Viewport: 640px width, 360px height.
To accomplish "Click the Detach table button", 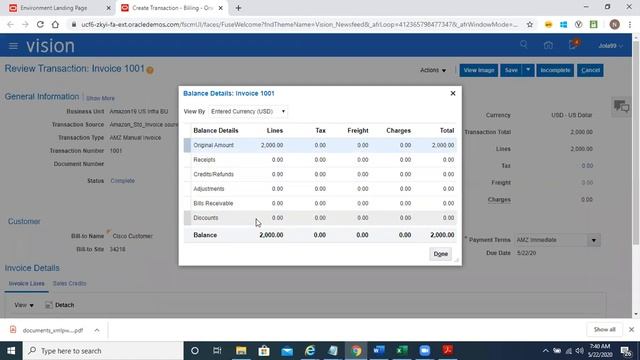I will pyautogui.click(x=60, y=305).
